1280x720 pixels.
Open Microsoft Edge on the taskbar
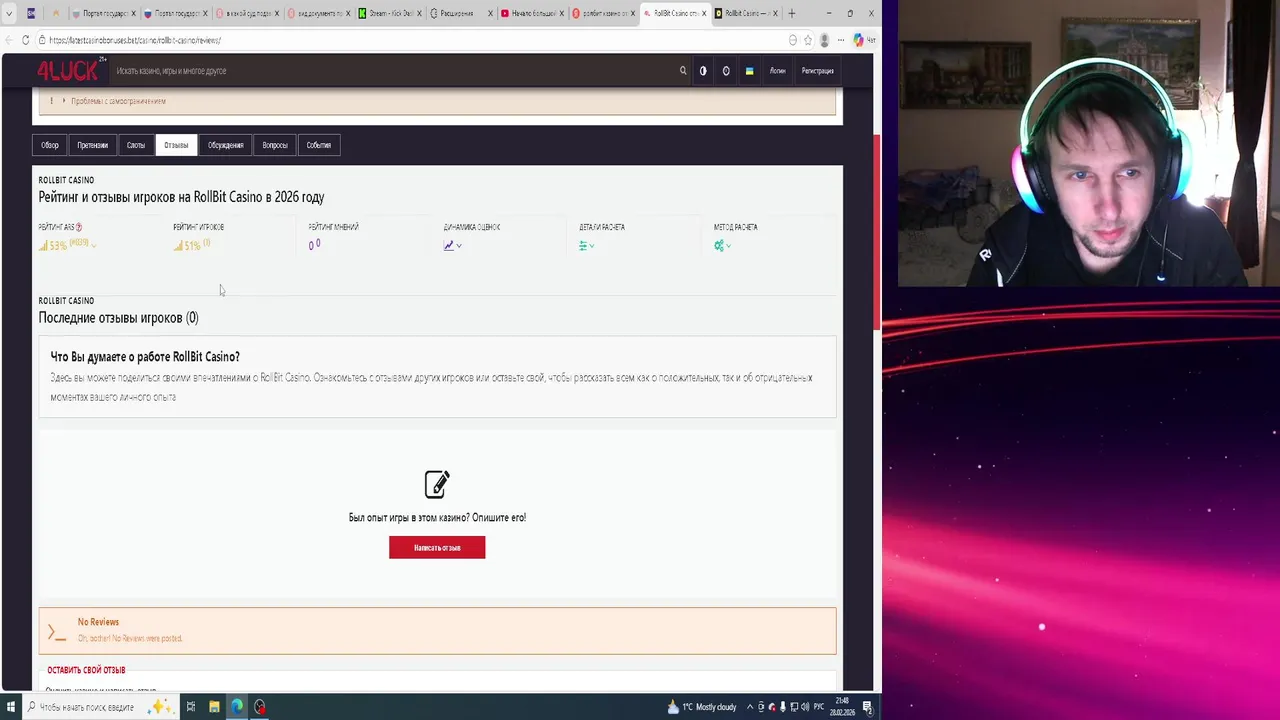[x=237, y=707]
